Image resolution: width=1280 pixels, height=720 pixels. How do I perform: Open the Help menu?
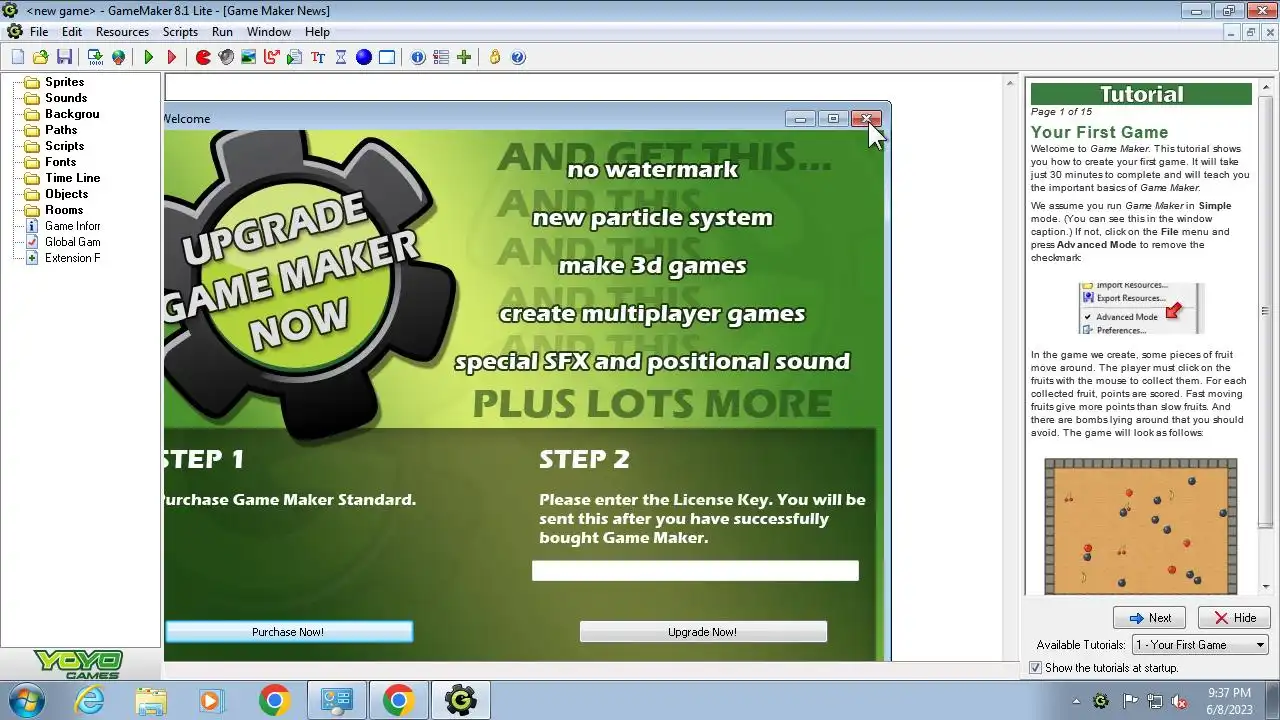coord(317,32)
